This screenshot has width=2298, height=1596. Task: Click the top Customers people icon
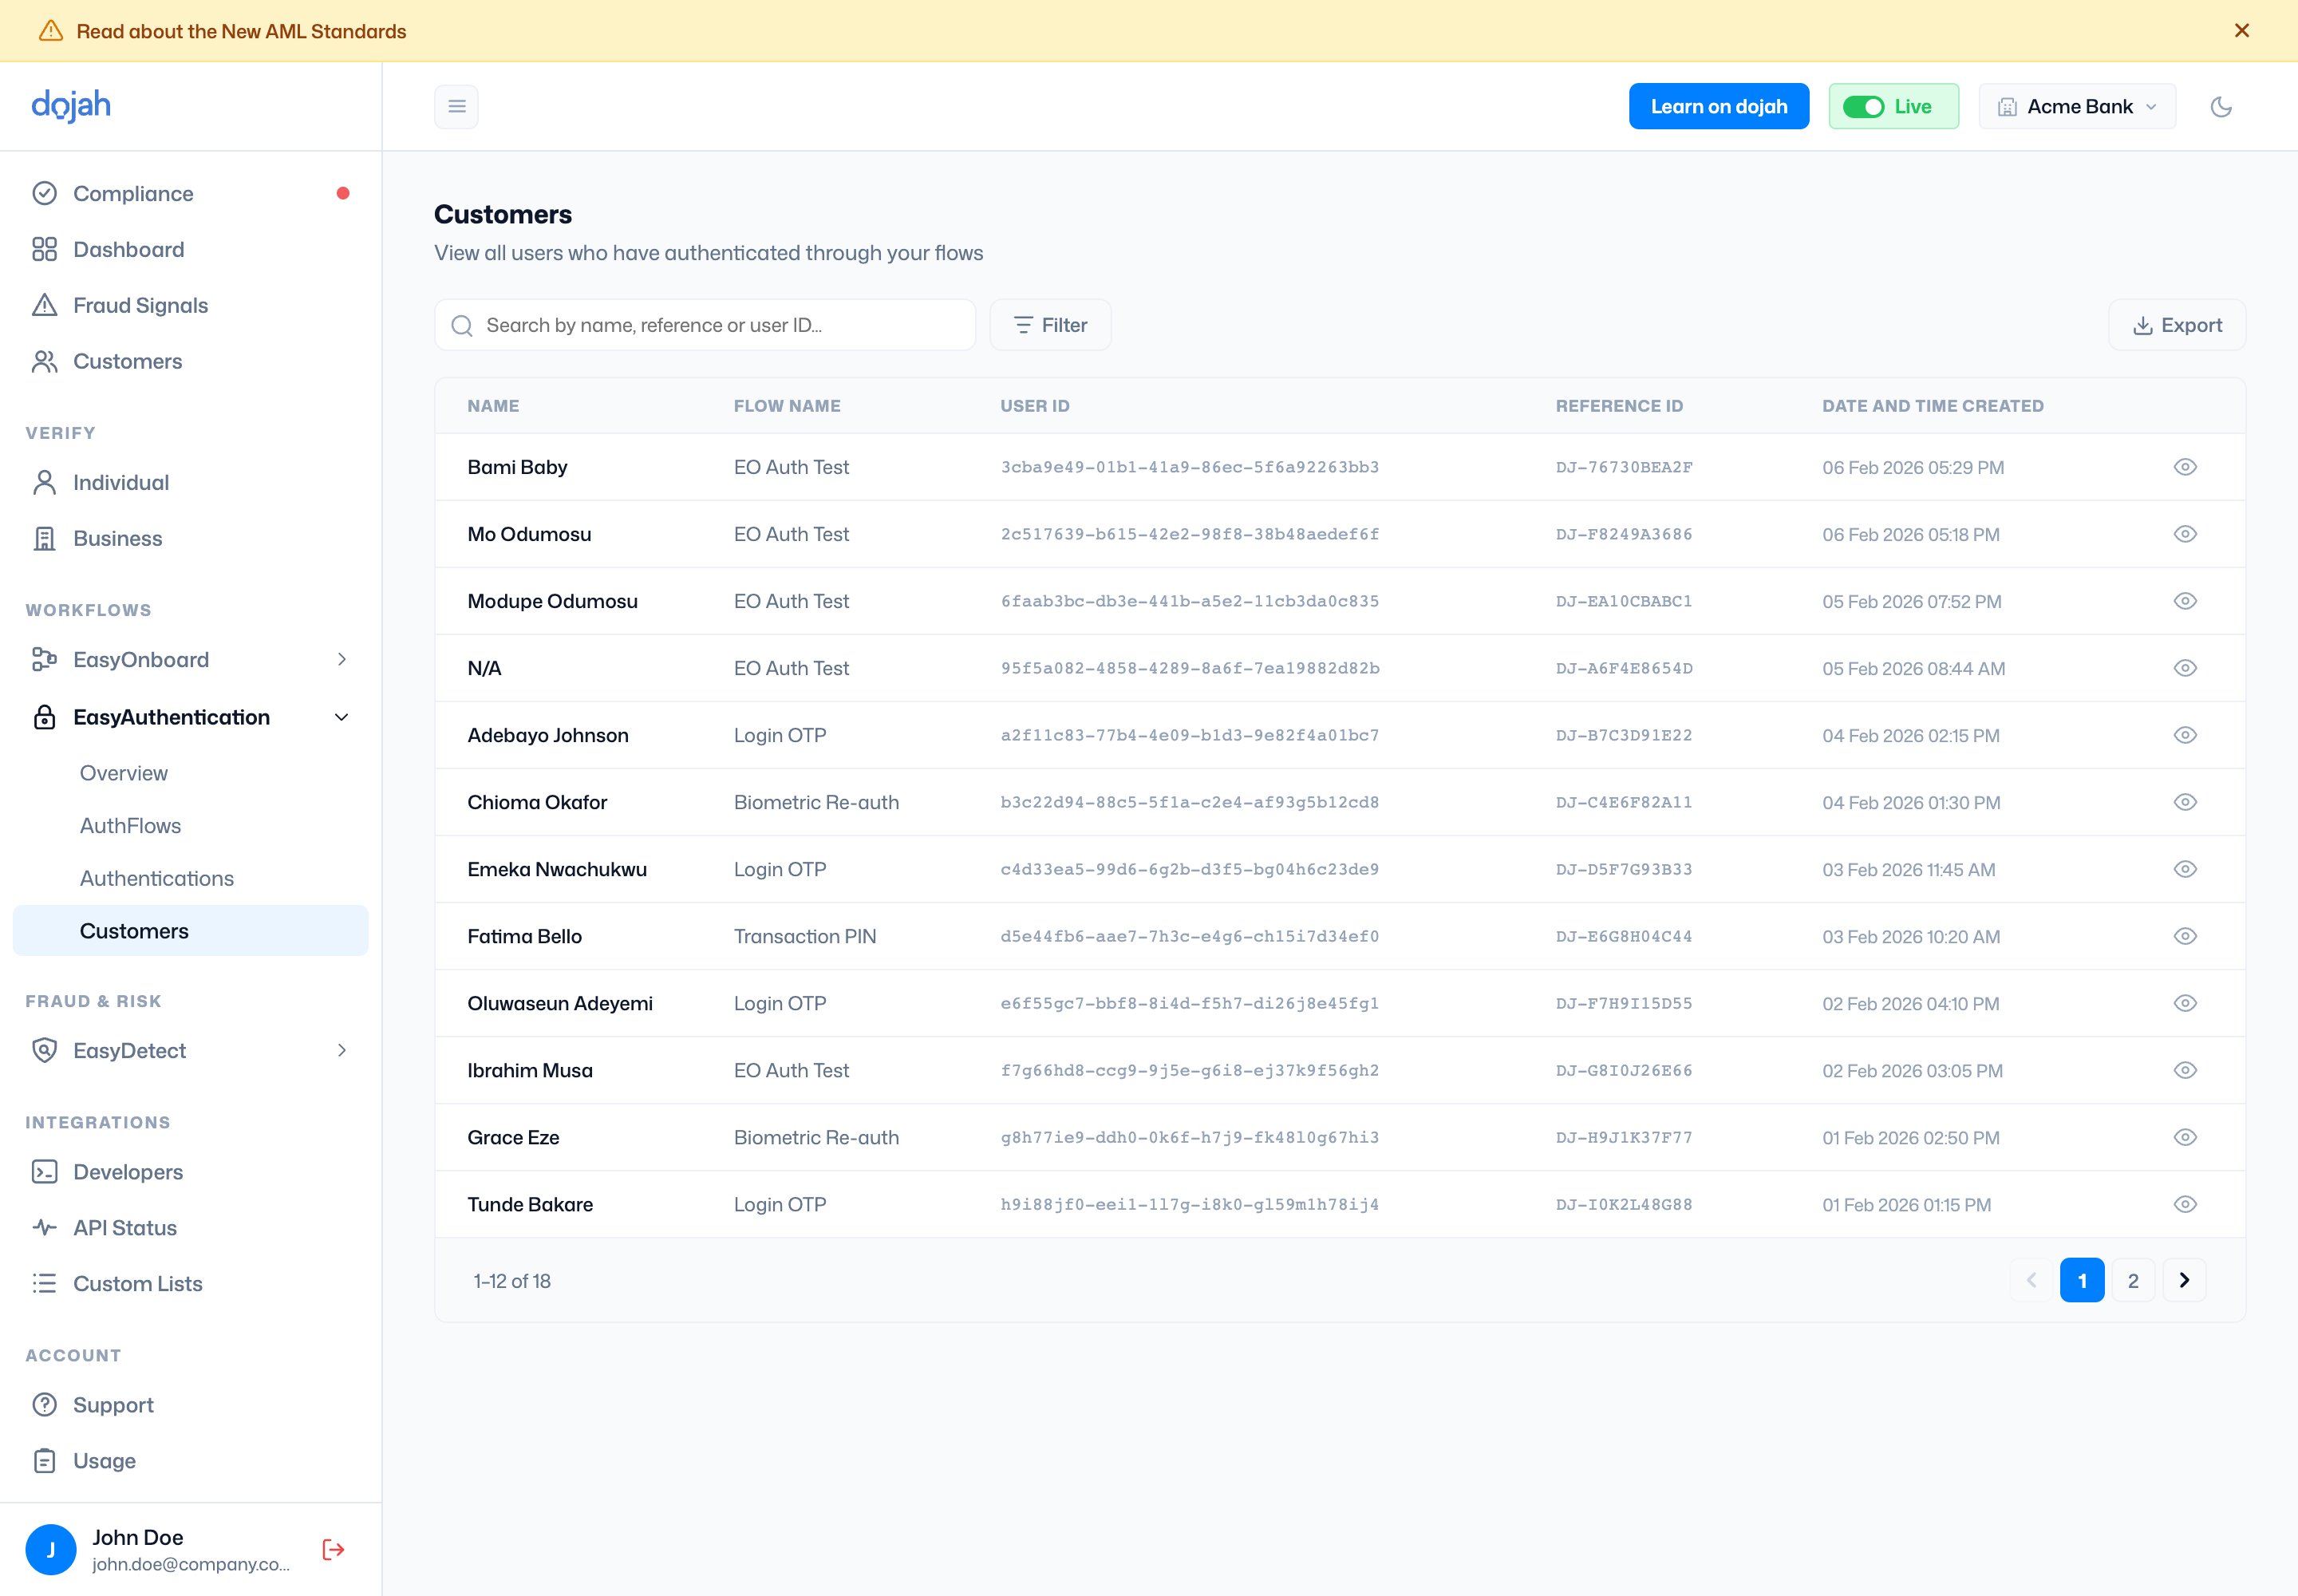point(45,361)
